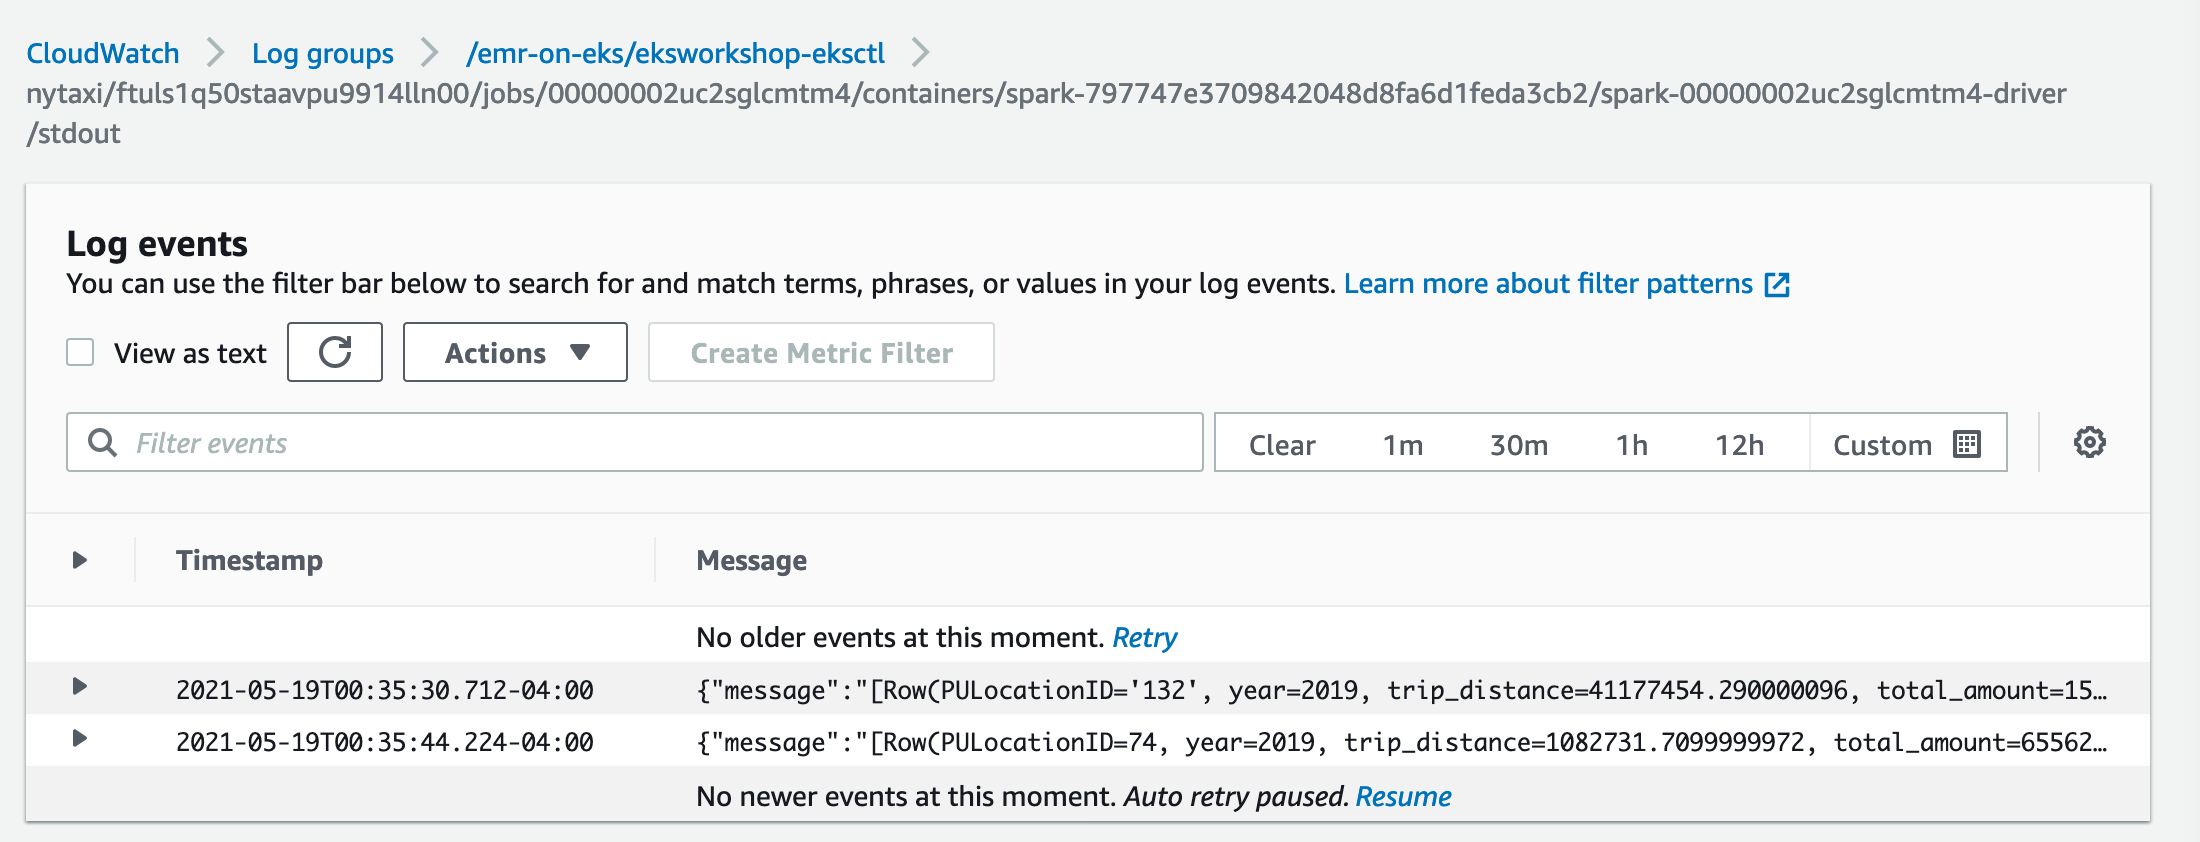
Task: Go to CloudWatch breadcrumb link
Action: [x=103, y=53]
